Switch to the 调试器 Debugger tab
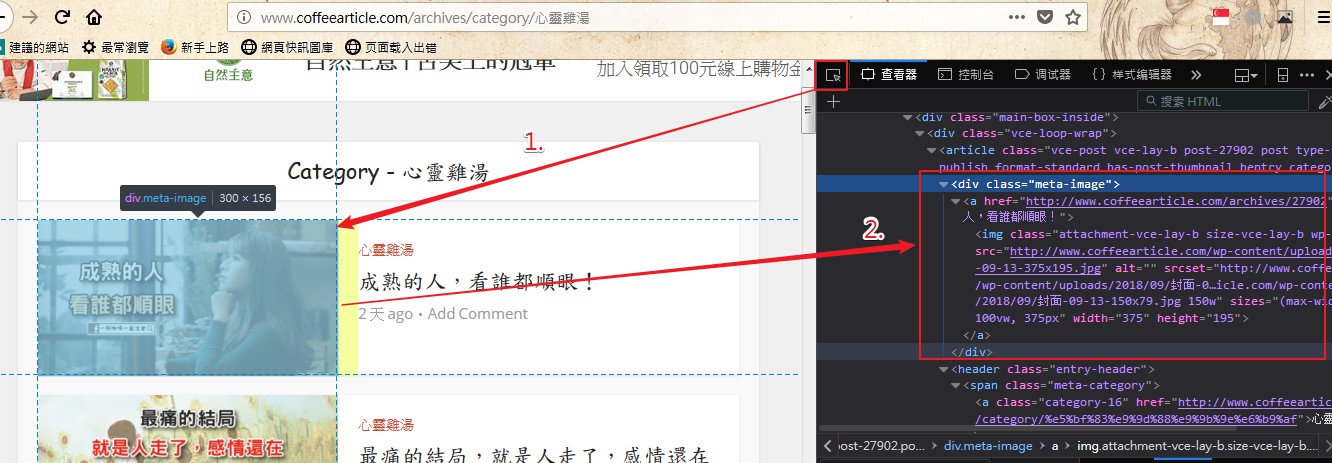The height and width of the screenshot is (463, 1332). (x=1042, y=75)
